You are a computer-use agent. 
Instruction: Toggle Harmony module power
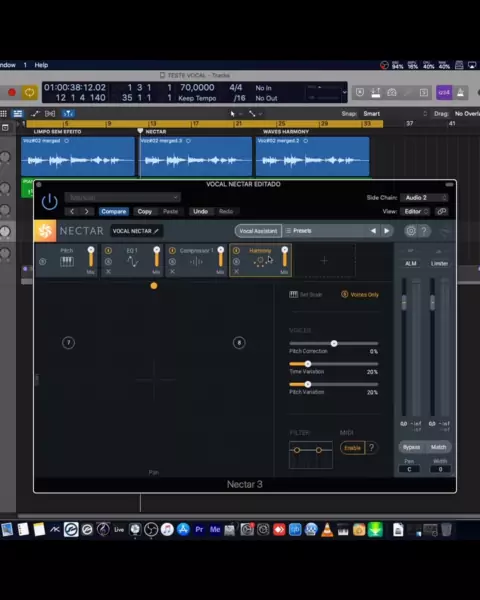pos(236,251)
